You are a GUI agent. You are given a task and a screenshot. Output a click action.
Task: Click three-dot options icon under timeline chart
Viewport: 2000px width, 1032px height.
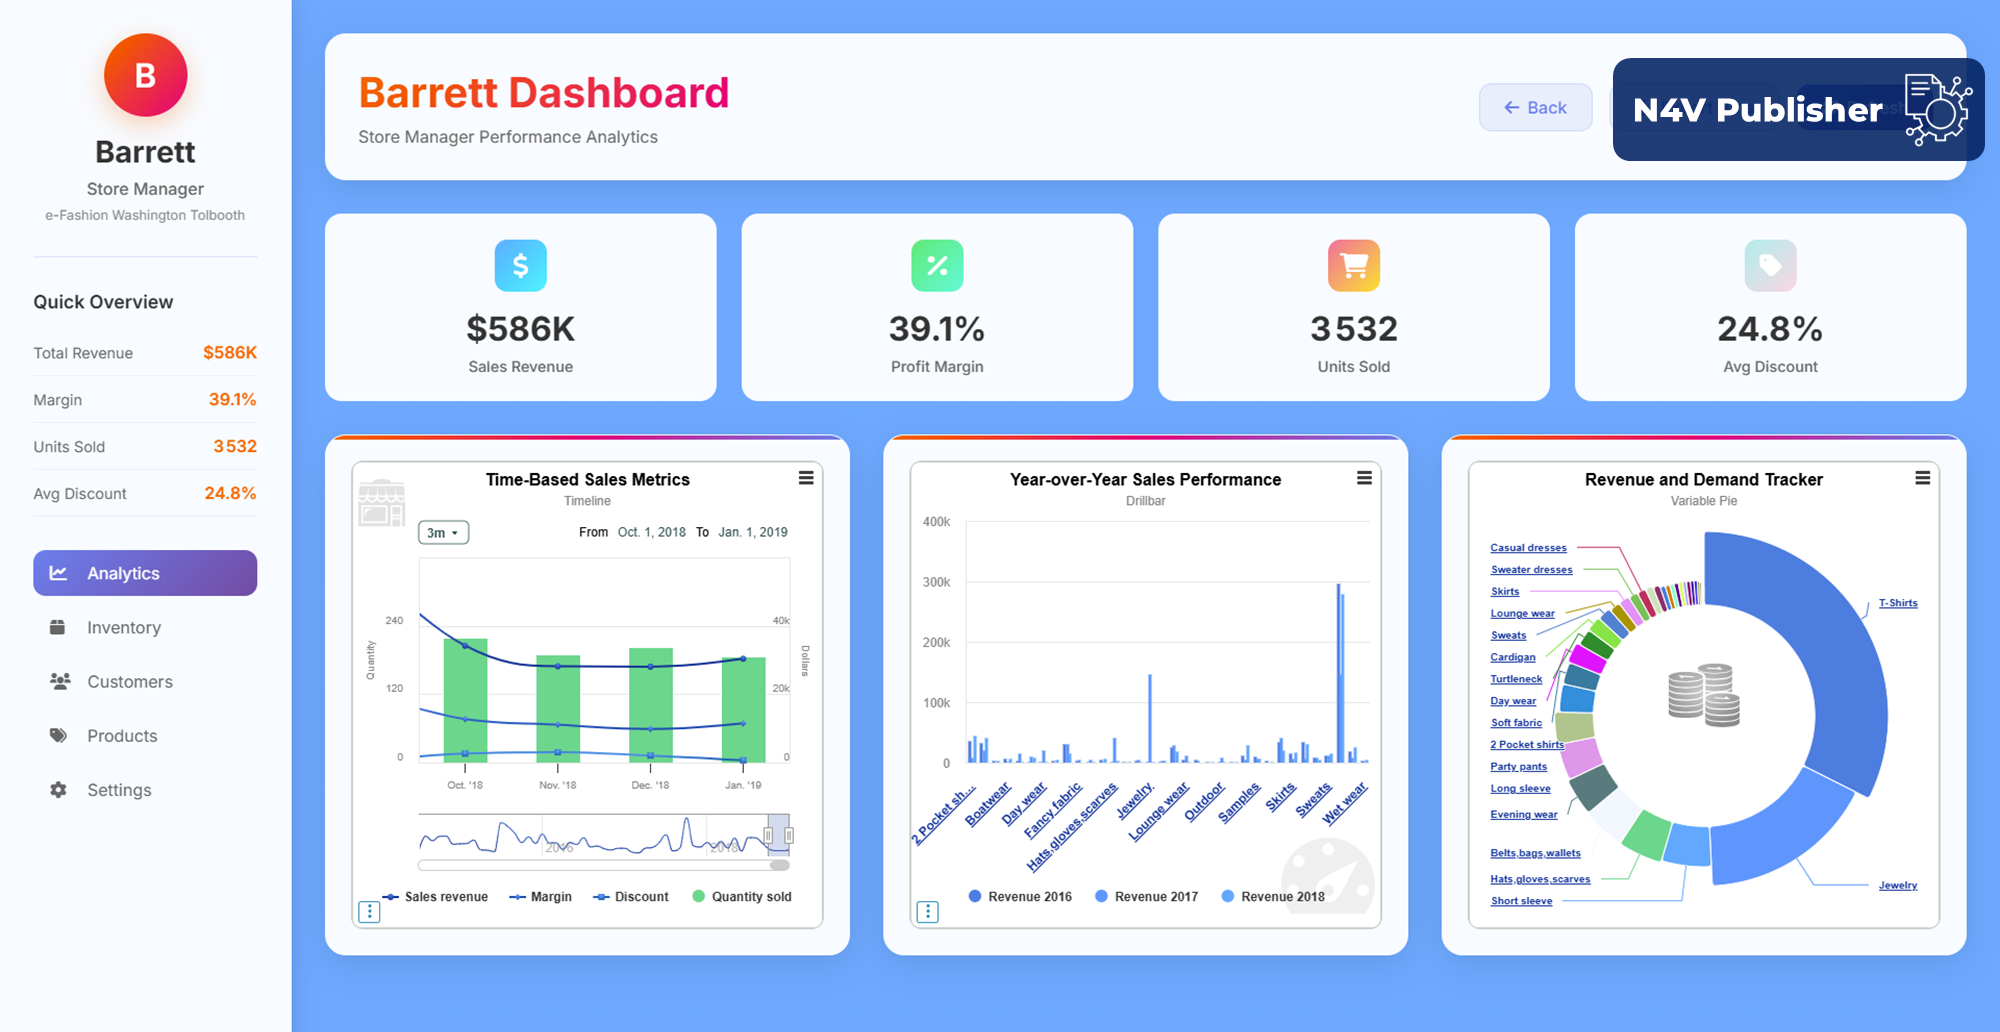tap(370, 911)
